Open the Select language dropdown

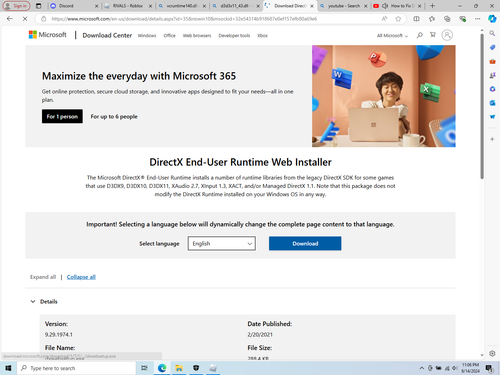(x=222, y=244)
